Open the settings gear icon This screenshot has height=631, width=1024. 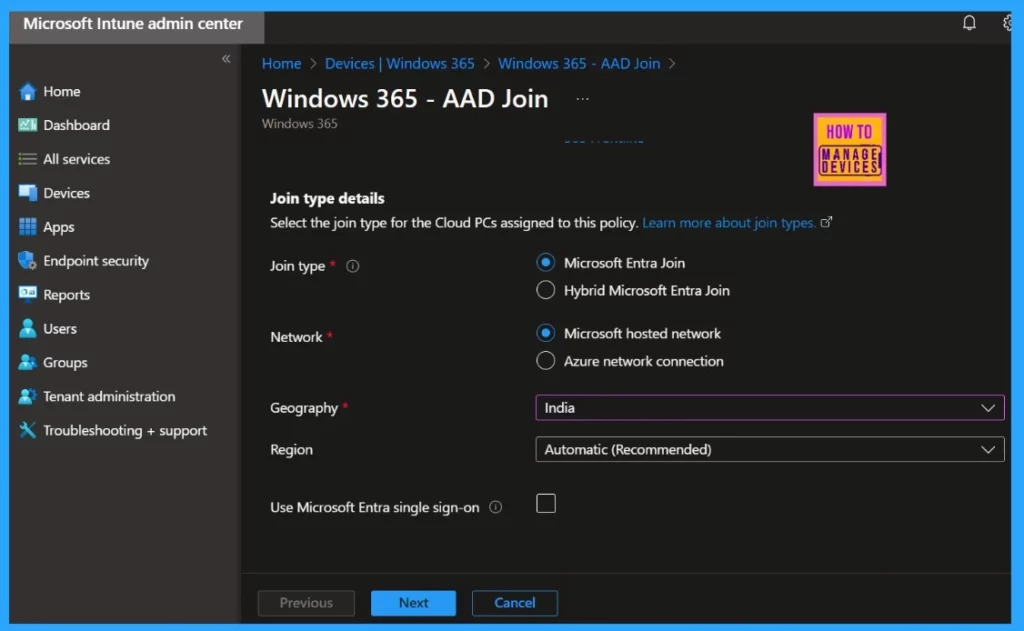pyautogui.click(x=1008, y=24)
